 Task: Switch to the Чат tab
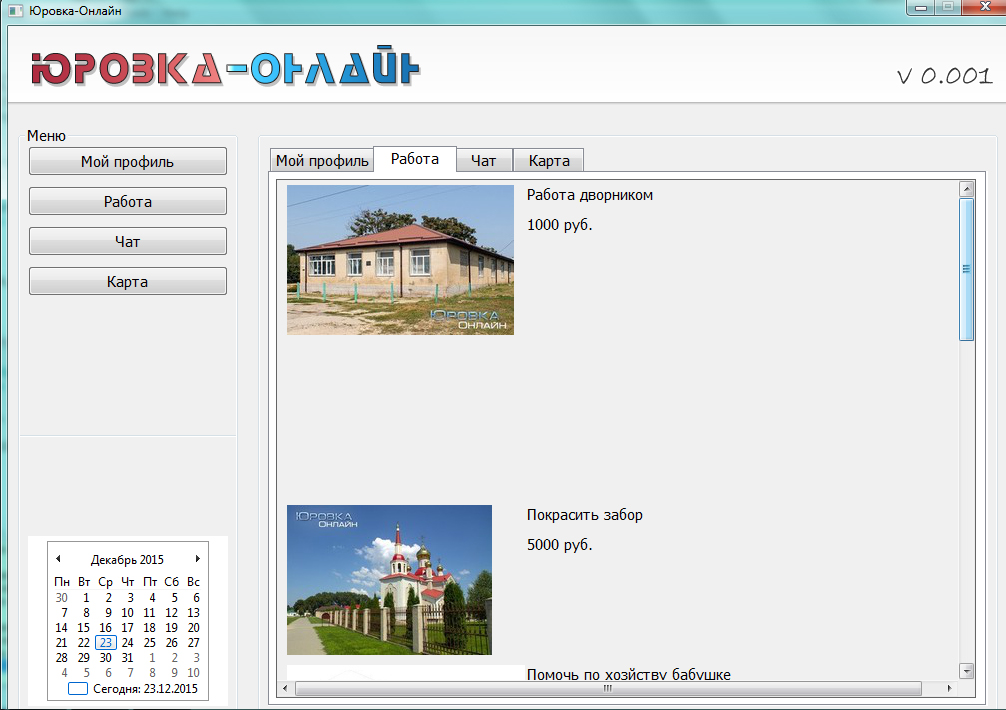(x=484, y=161)
